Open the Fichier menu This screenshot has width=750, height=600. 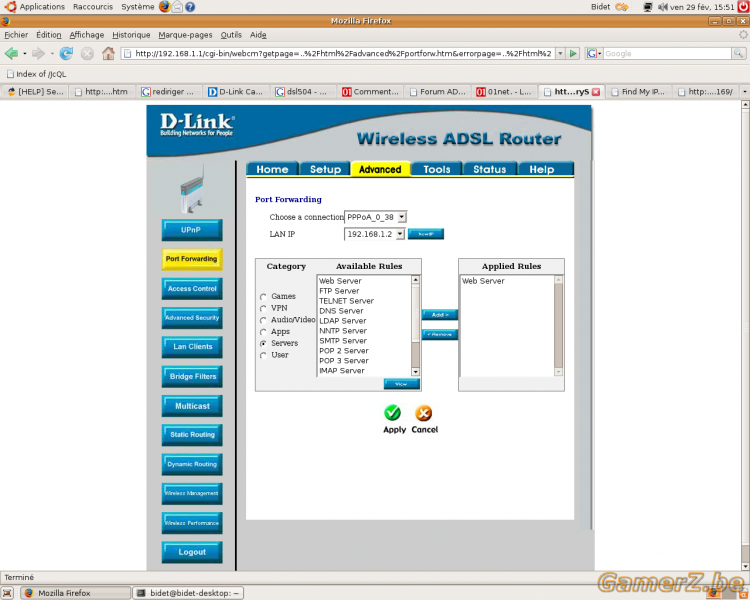[16, 35]
